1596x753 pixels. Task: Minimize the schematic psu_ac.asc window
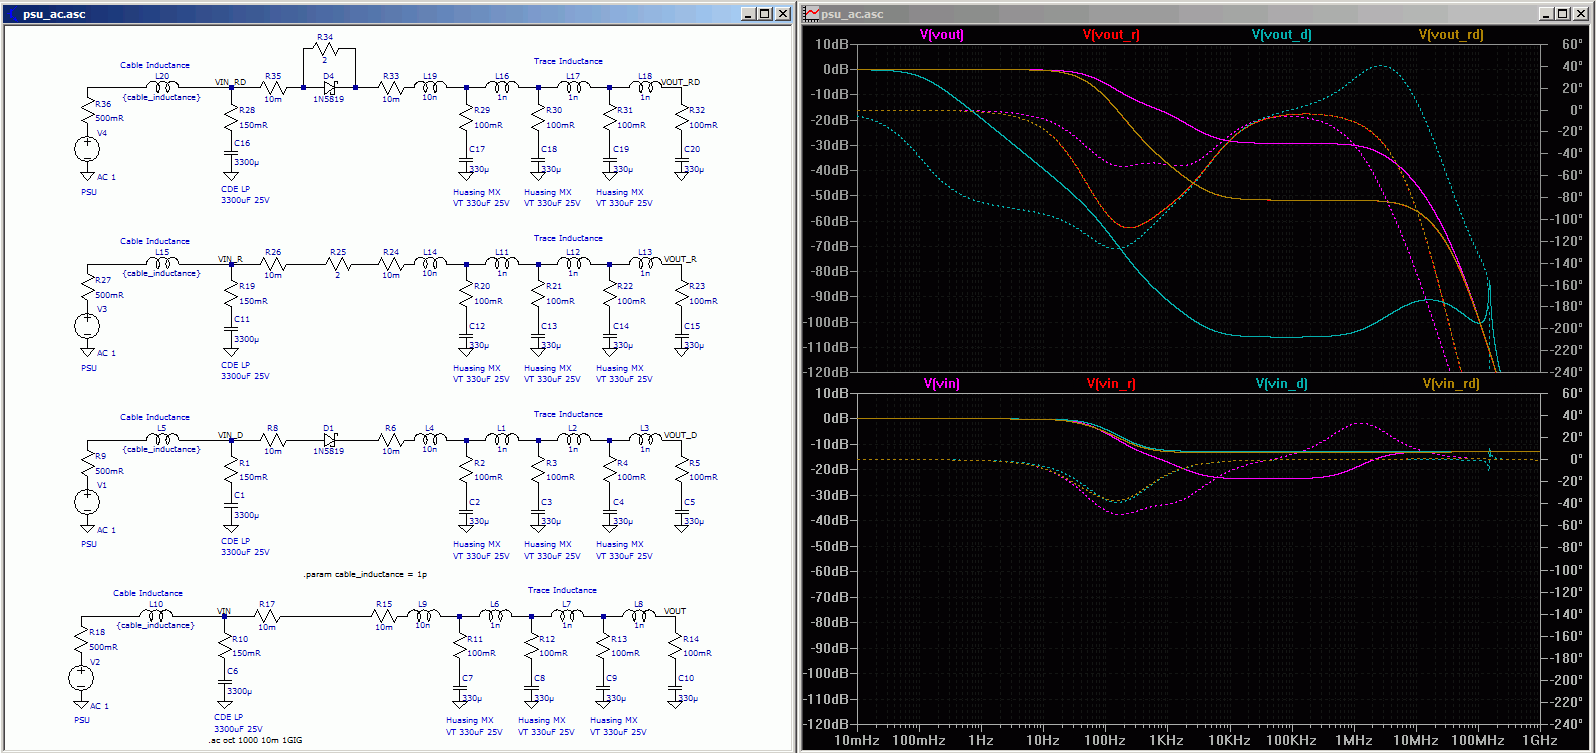748,14
